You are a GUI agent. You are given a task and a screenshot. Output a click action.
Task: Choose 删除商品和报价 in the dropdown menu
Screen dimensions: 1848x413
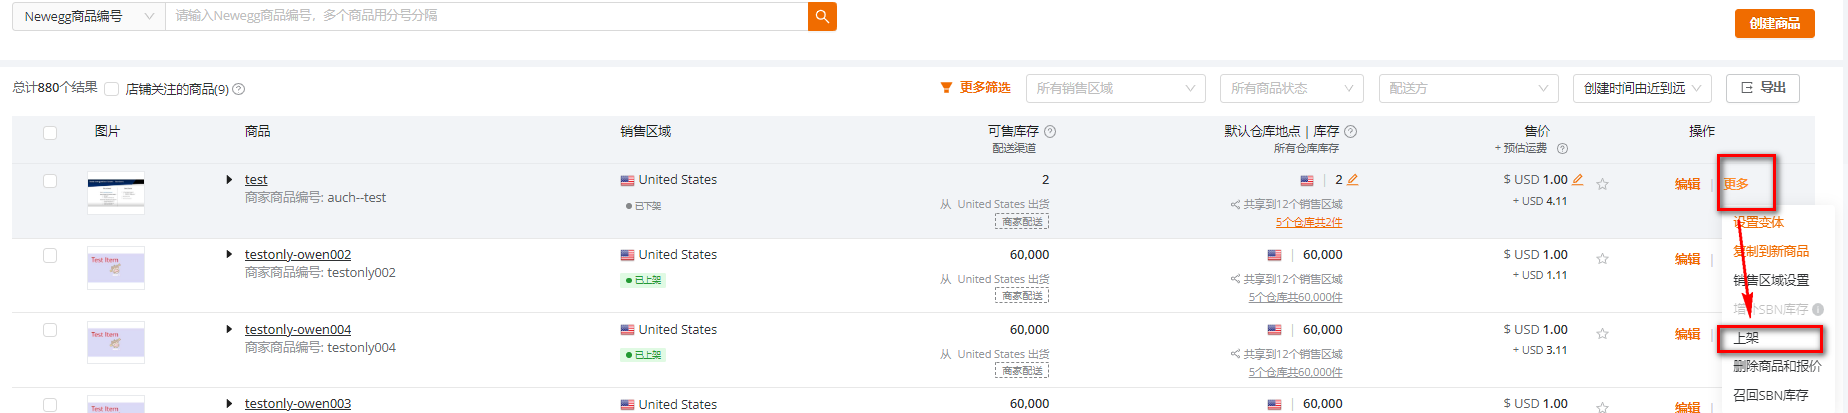(x=1777, y=366)
